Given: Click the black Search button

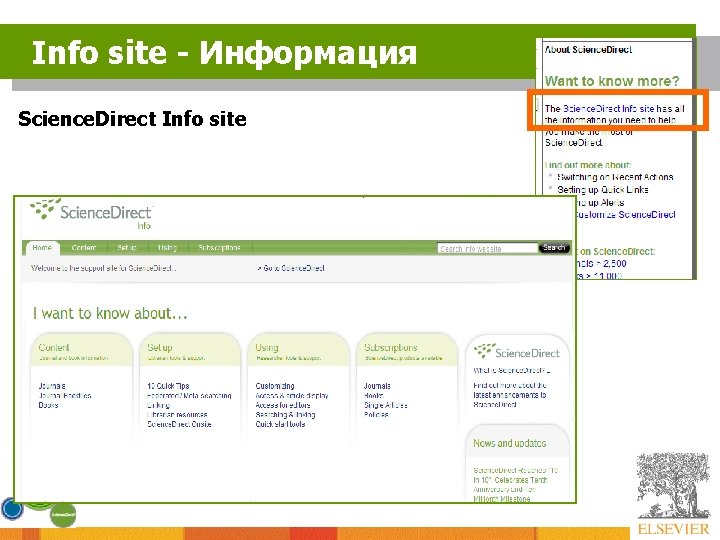Looking at the screenshot, I should [x=554, y=248].
